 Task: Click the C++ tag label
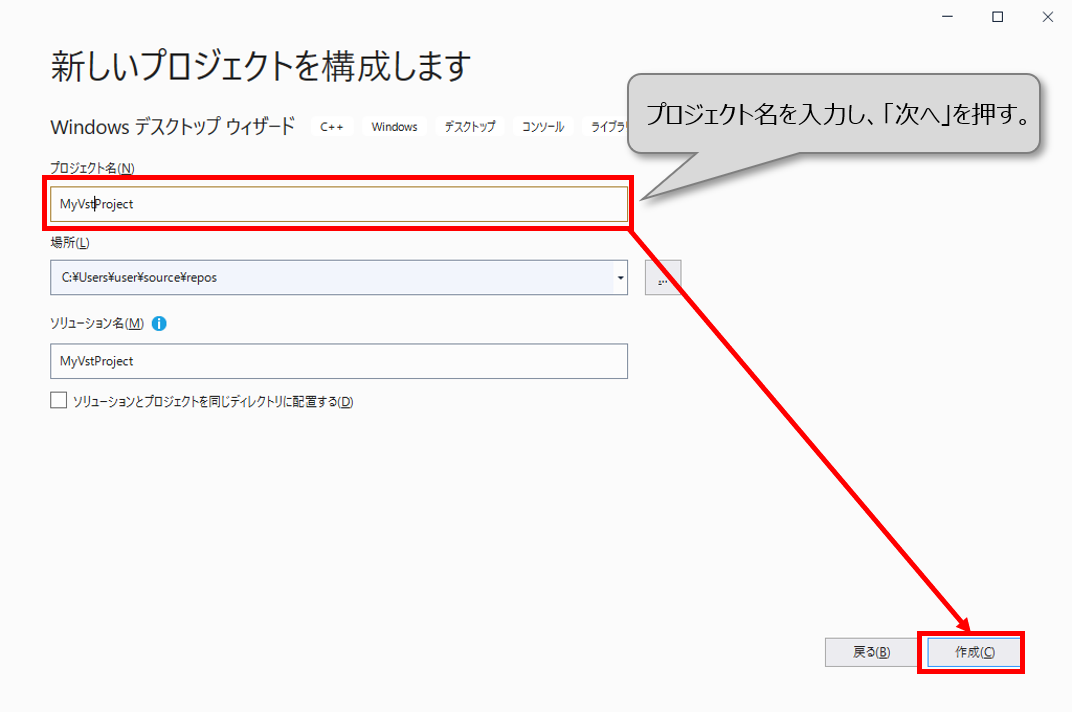pos(332,127)
